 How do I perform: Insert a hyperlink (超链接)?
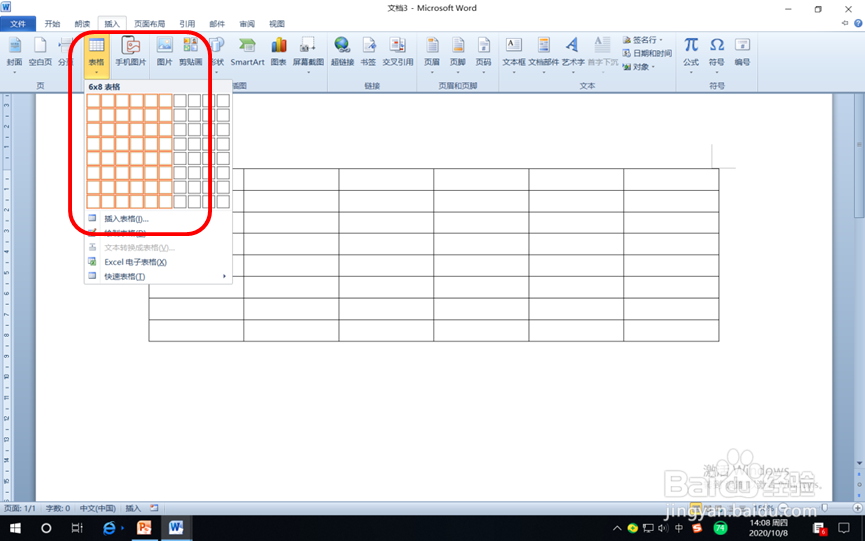342,52
